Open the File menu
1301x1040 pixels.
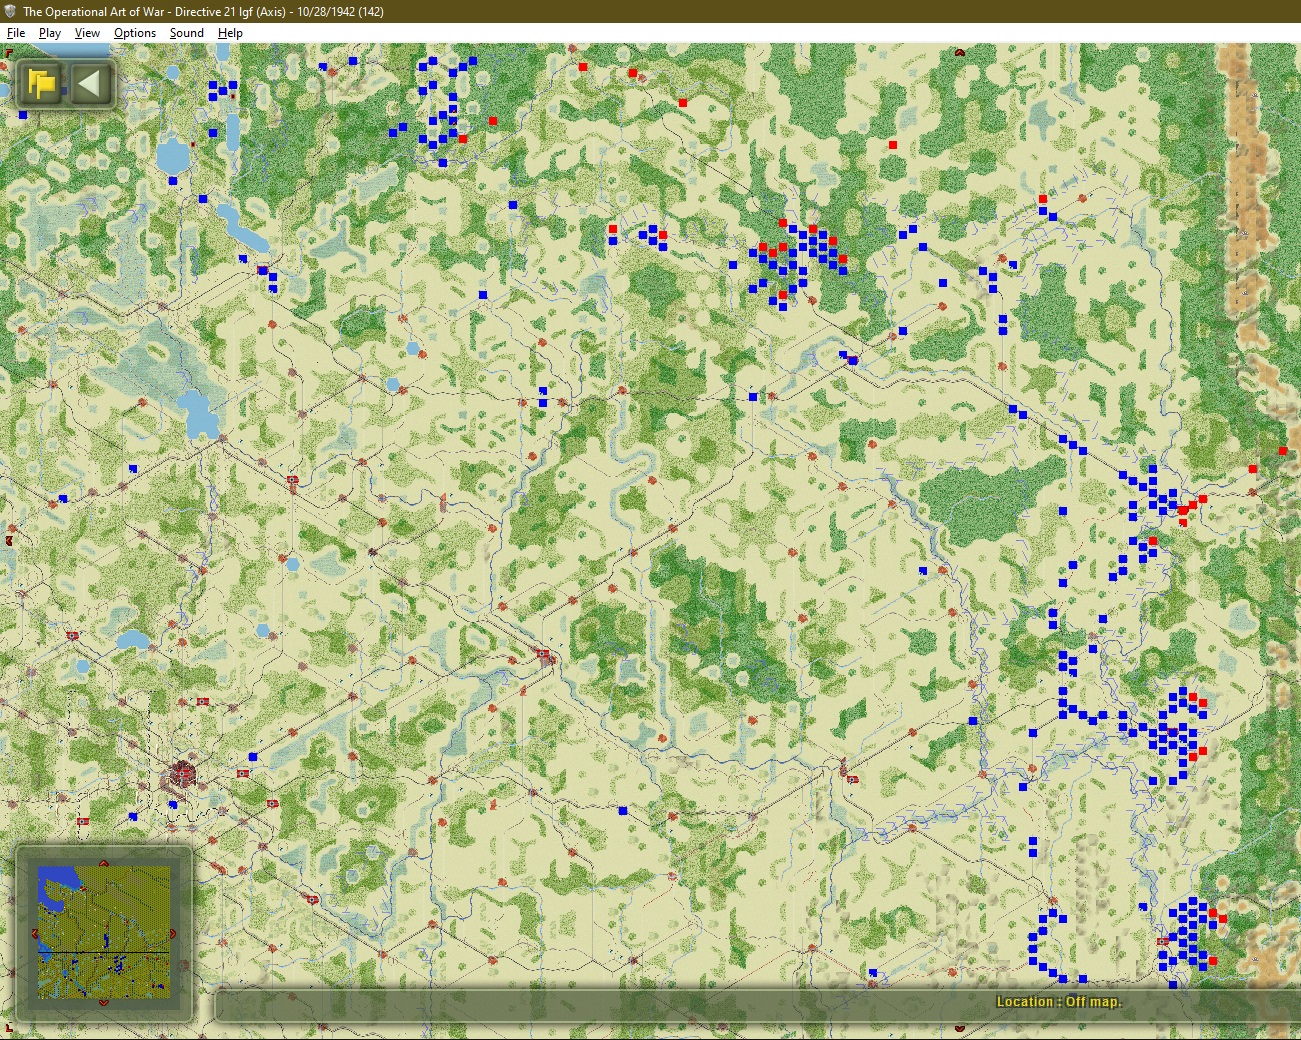tap(16, 33)
